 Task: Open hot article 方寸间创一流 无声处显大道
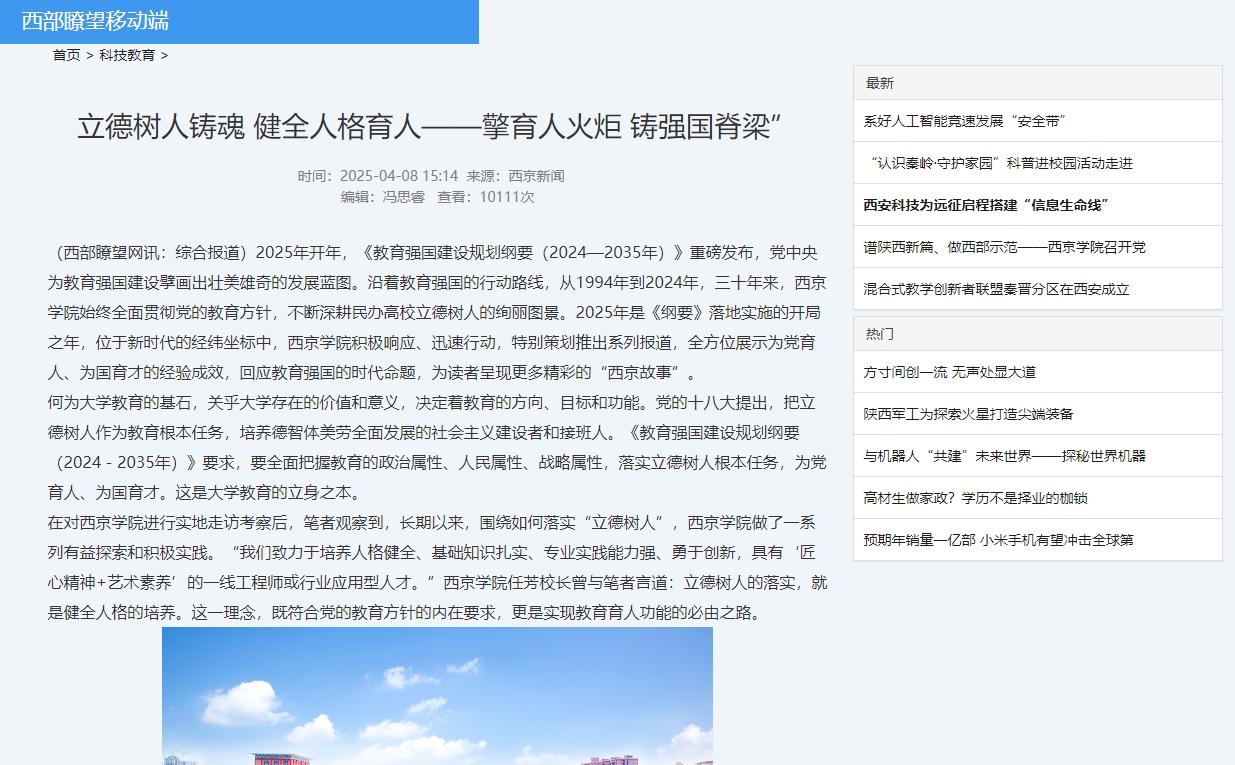pos(949,372)
